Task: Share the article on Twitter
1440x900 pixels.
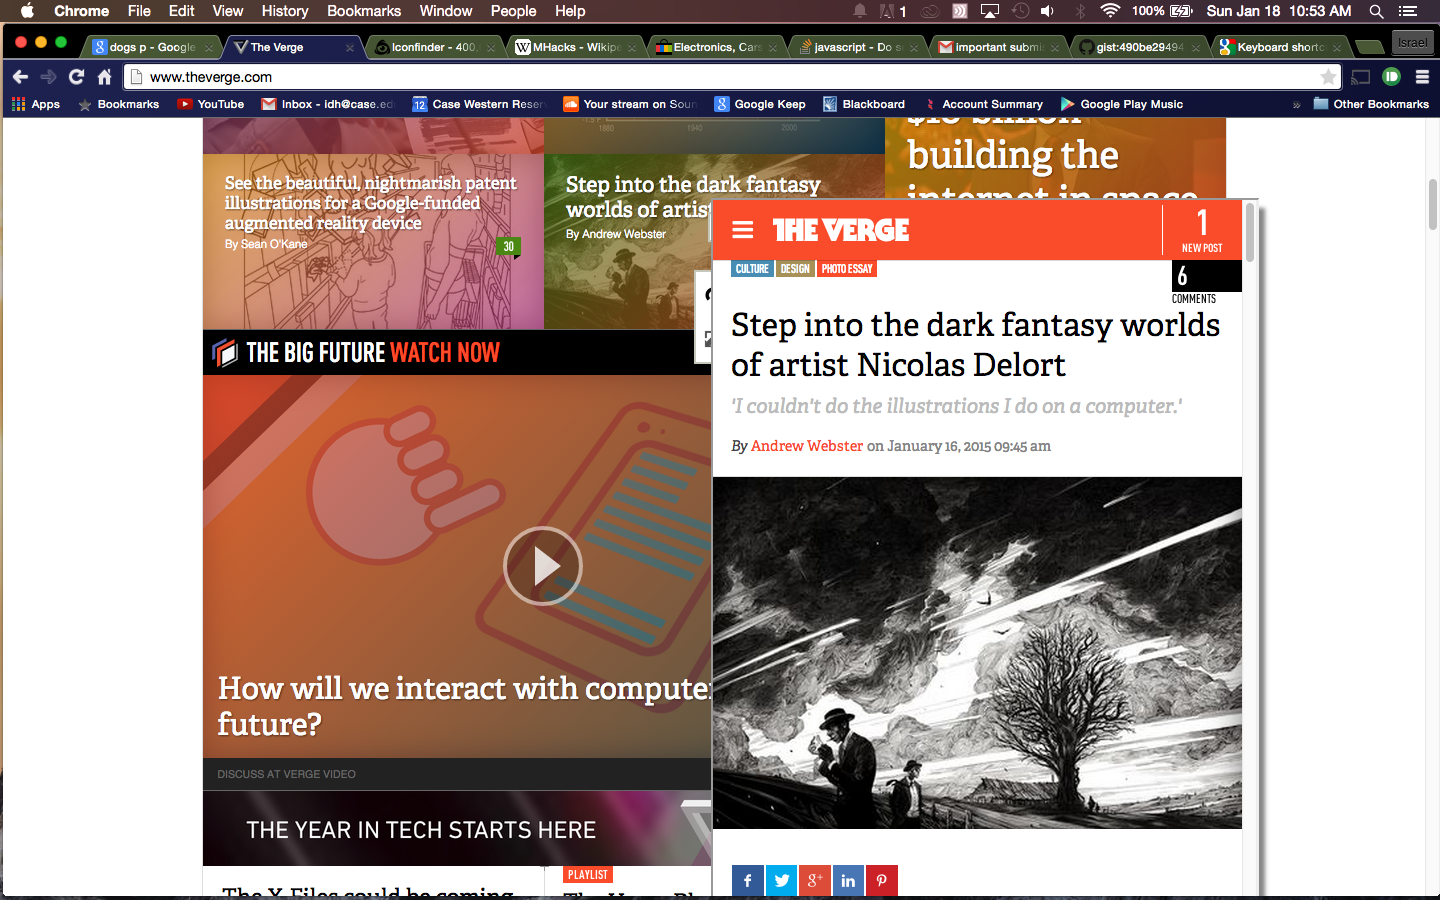Action: pos(781,881)
